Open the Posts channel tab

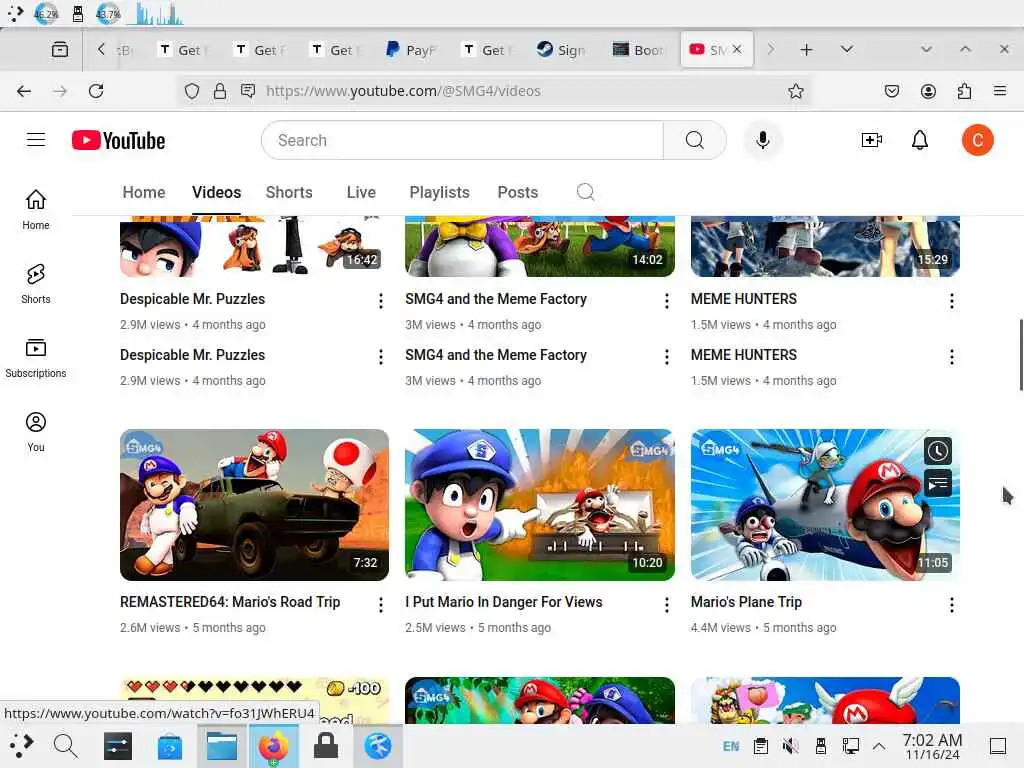[518, 192]
